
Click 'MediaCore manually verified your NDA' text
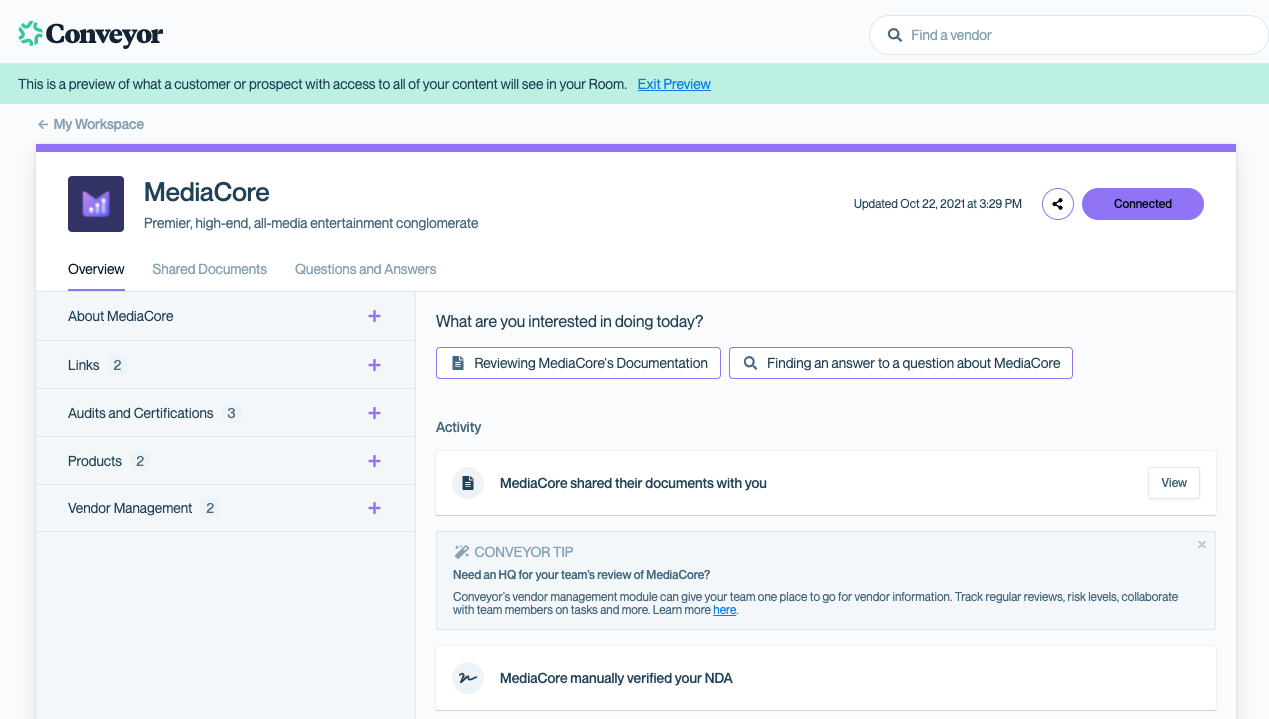(x=616, y=678)
